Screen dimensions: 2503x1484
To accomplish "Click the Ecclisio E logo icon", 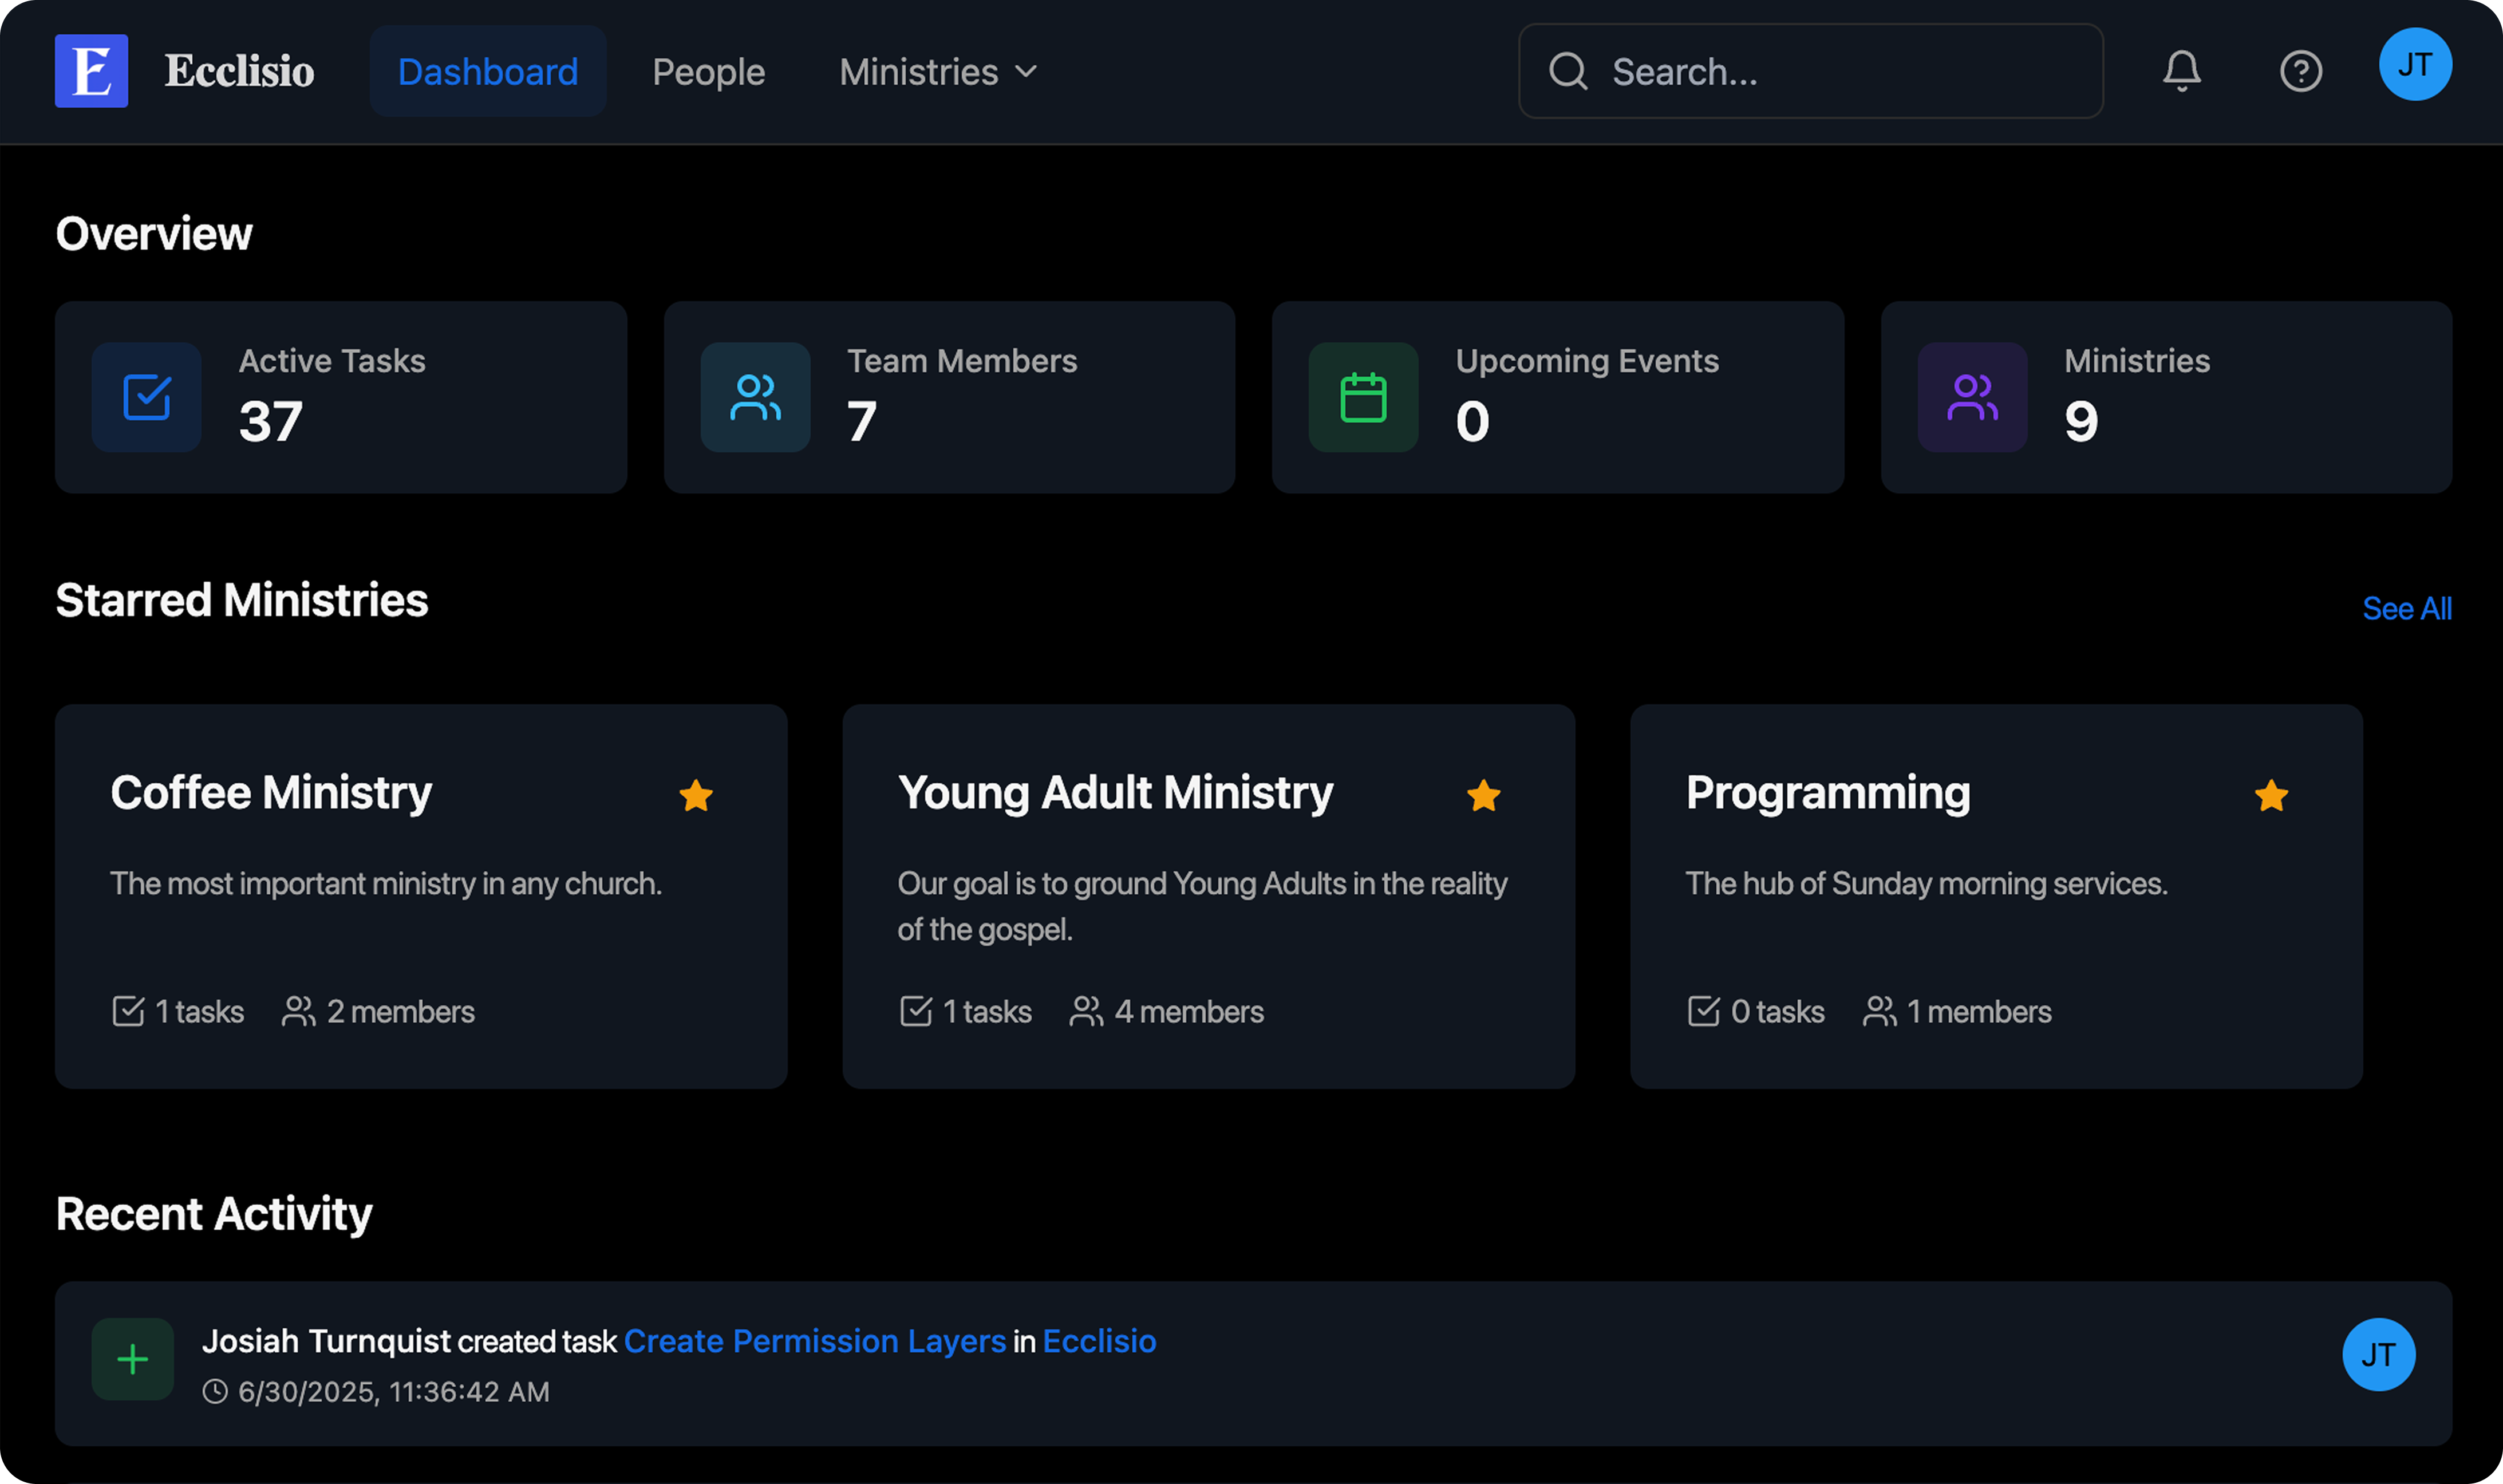I will [91, 71].
